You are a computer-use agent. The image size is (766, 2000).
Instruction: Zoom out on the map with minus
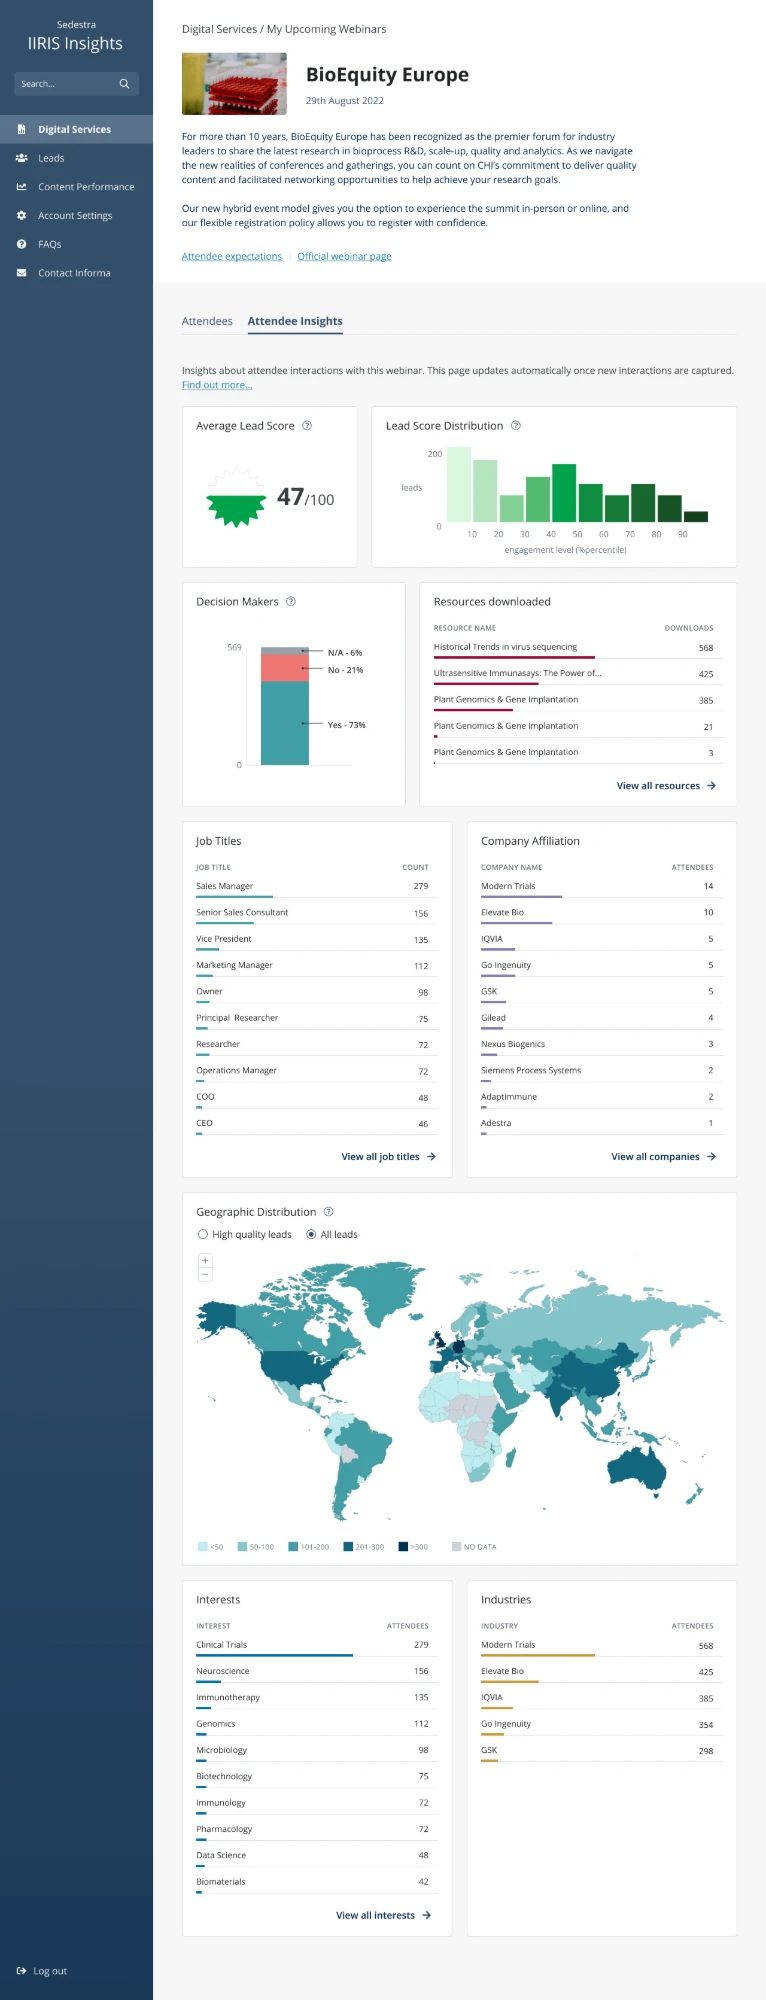205,1274
